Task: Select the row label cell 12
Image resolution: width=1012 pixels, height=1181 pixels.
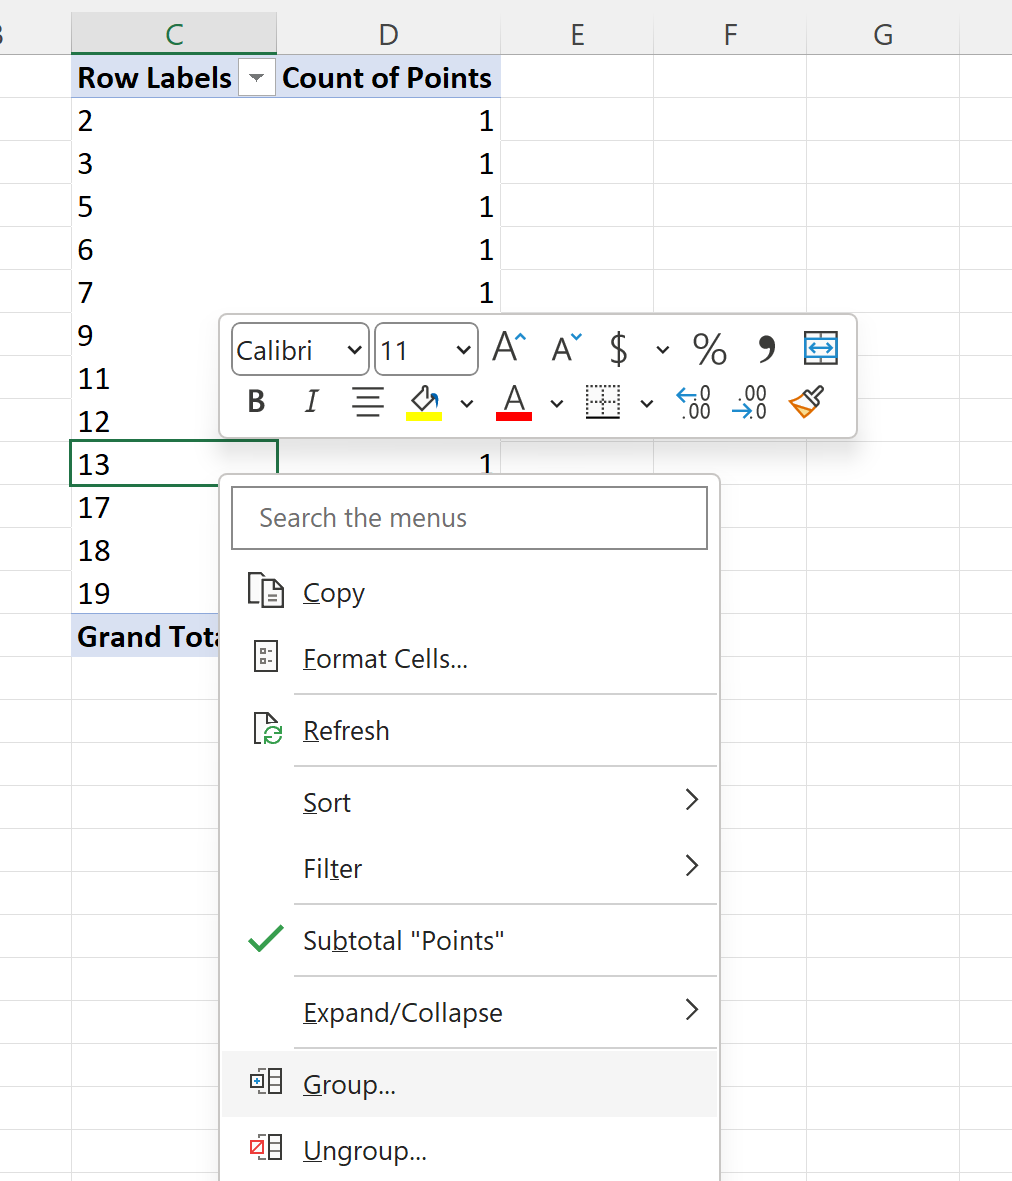Action: (x=146, y=421)
